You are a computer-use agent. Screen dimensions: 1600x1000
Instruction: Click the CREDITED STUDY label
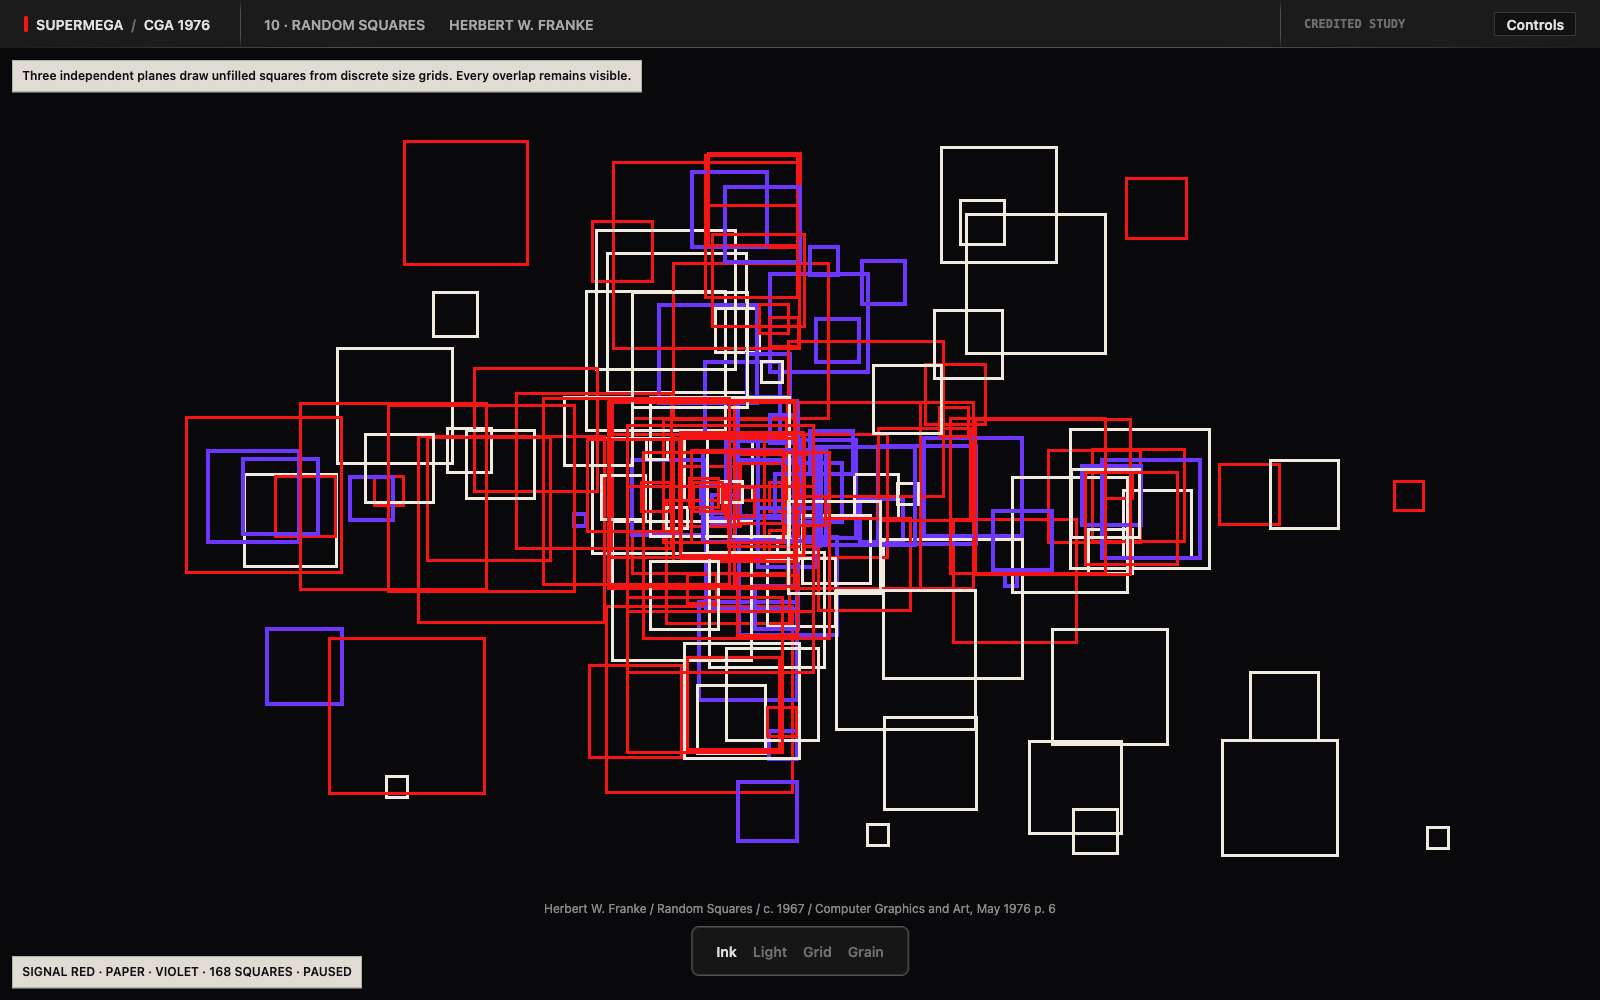tap(1354, 24)
